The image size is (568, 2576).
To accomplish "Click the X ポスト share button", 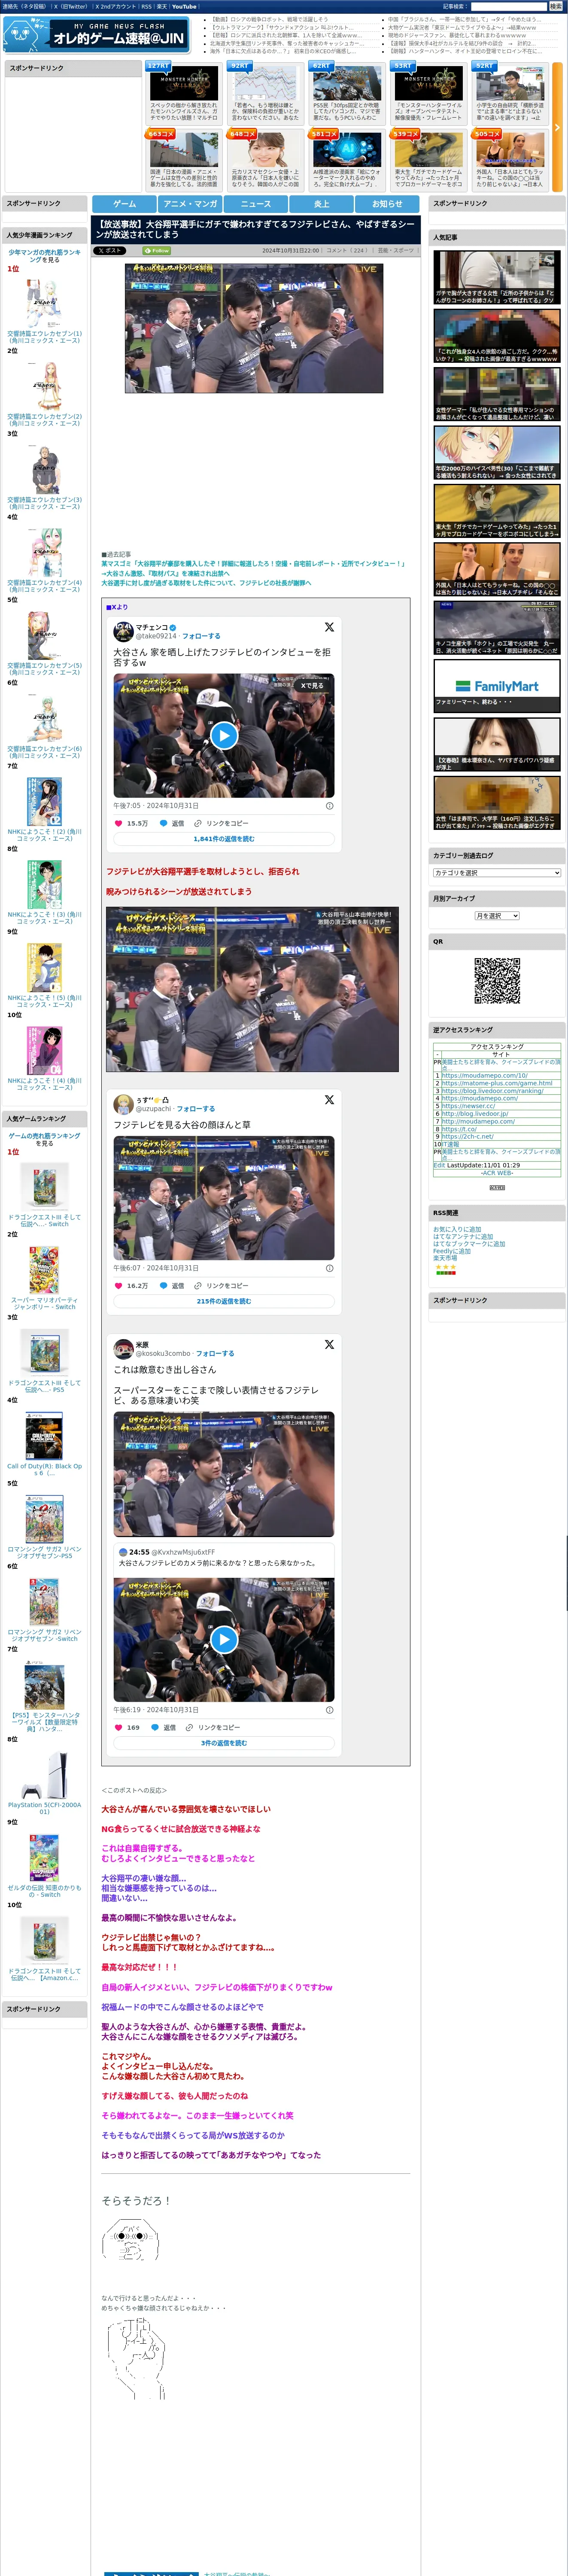I will click(x=110, y=251).
